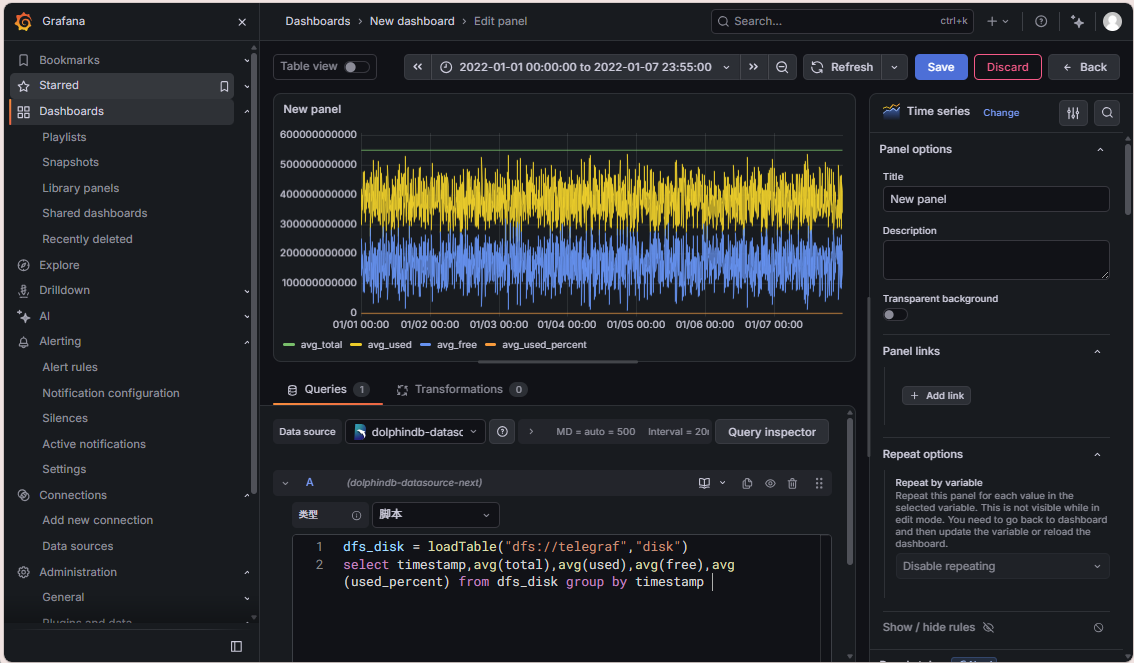Toggle avg_free series in legend
This screenshot has width=1134, height=663.
(456, 345)
